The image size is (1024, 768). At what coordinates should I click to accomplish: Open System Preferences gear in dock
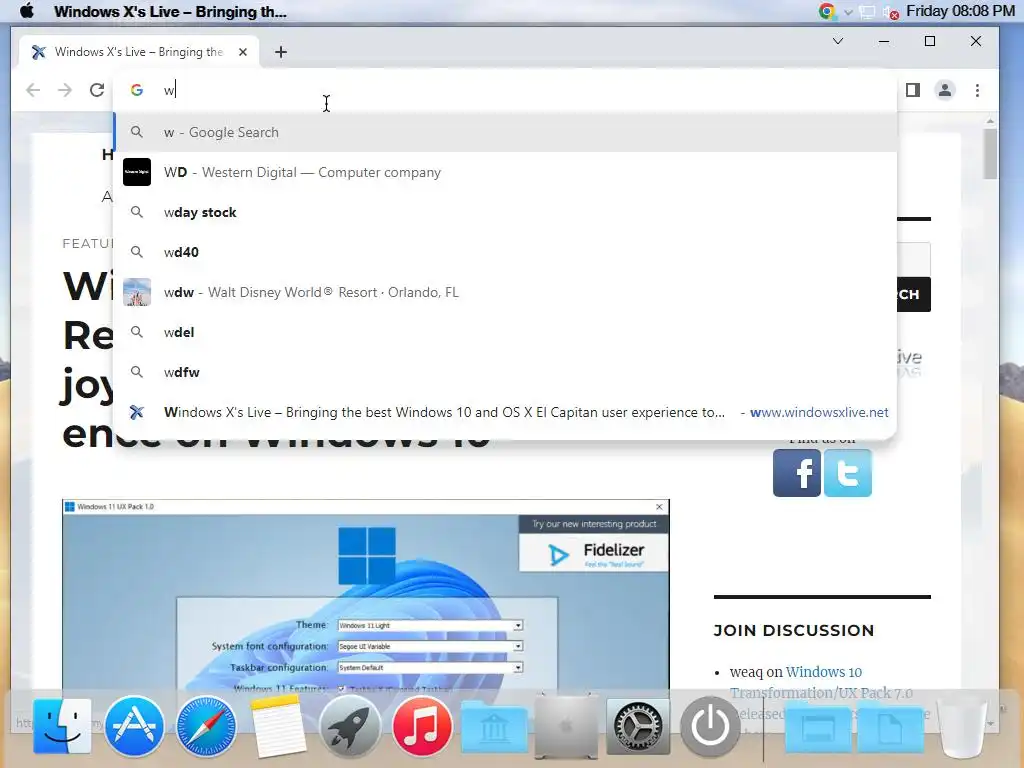pos(638,726)
